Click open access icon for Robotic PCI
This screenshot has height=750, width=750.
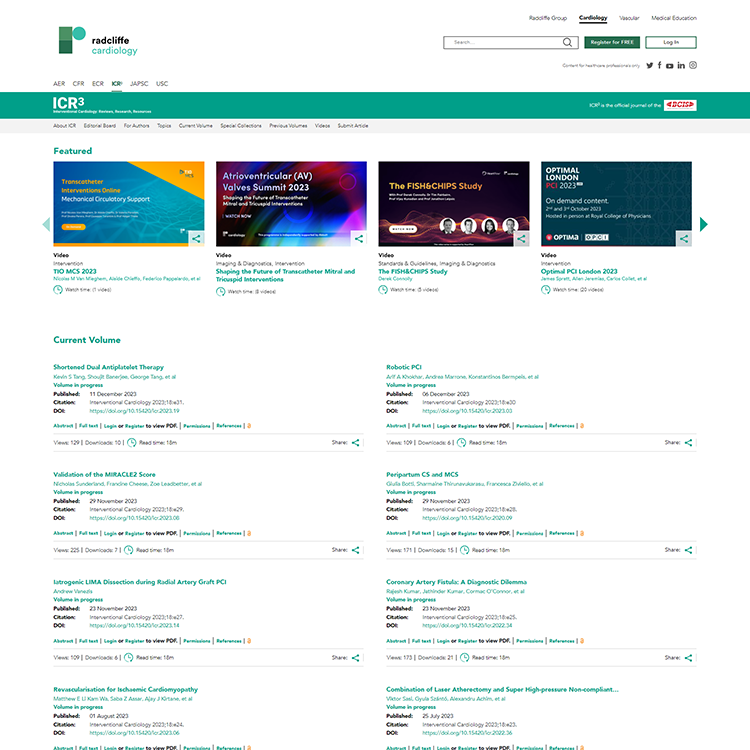point(582,426)
